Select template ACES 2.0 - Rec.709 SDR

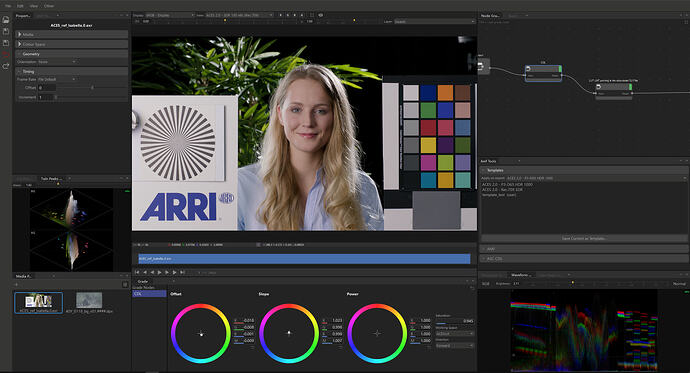click(502, 190)
